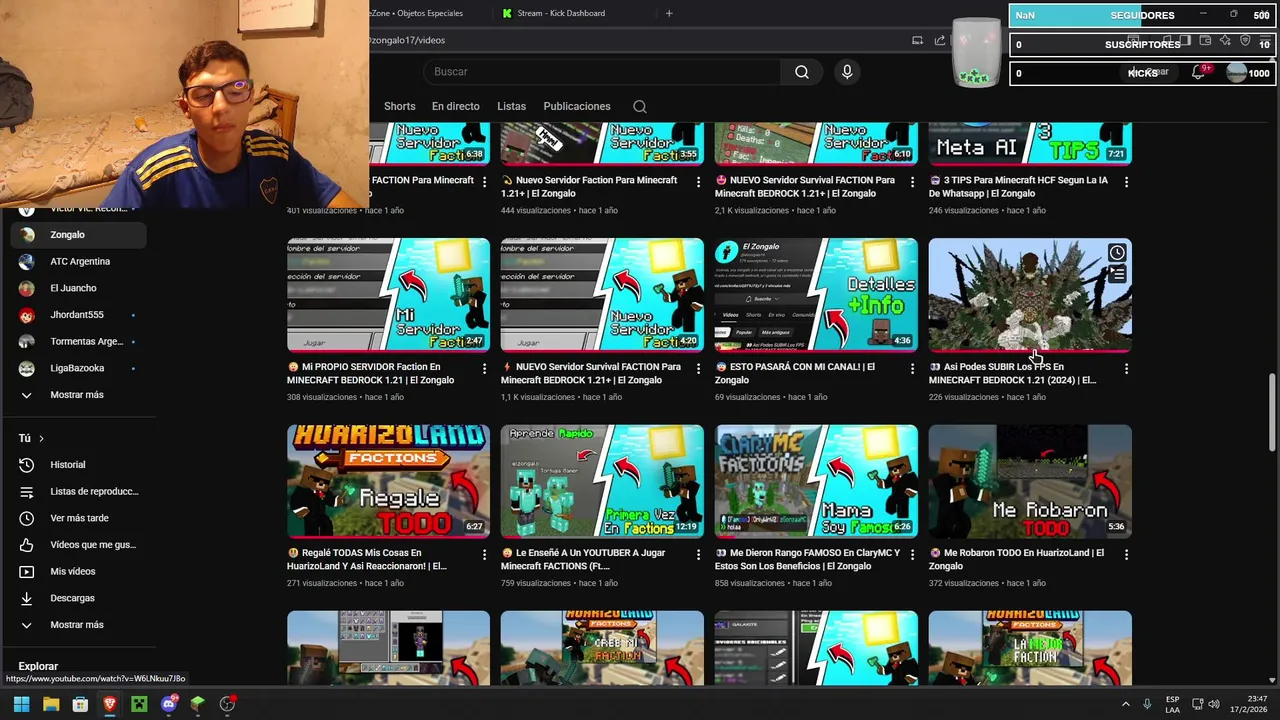Image resolution: width=1280 pixels, height=720 pixels.
Task: Open Tormentas Arge... subscription
Action: coord(78,342)
